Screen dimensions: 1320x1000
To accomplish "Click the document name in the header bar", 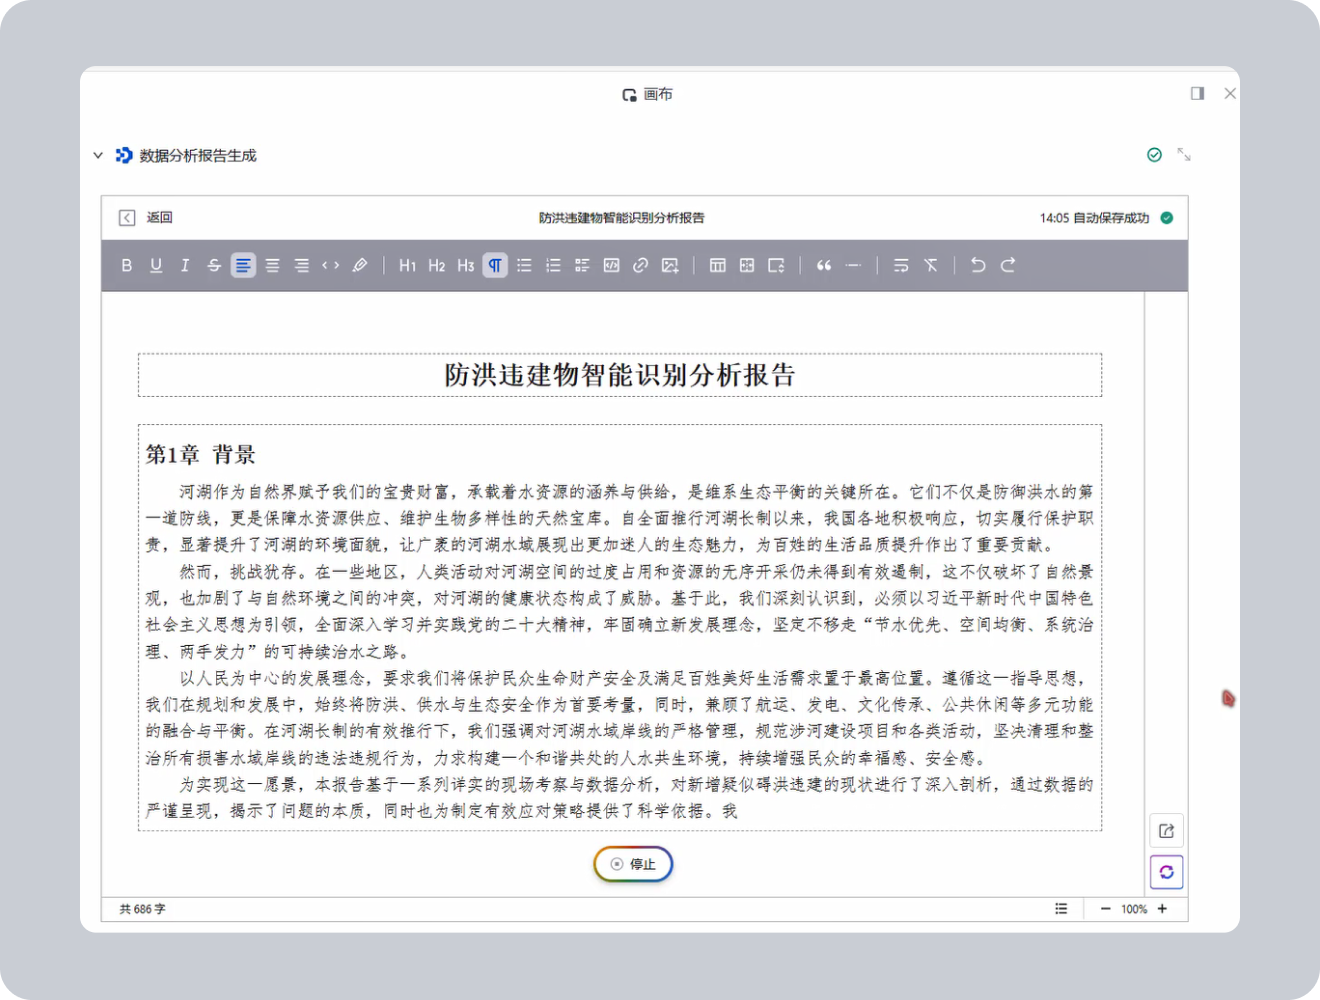I will (x=622, y=217).
